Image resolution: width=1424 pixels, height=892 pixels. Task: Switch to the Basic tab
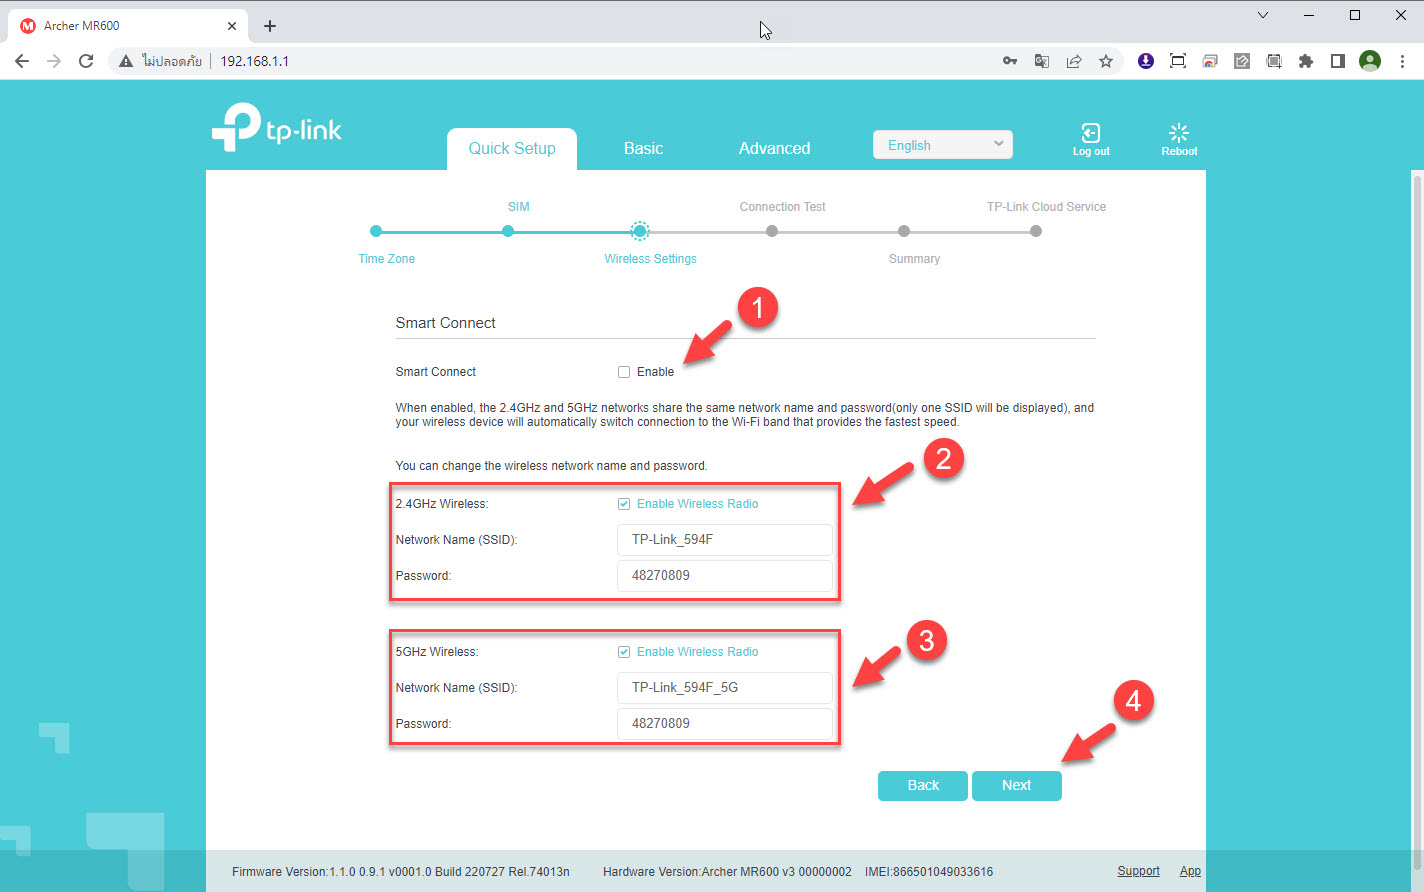tap(643, 148)
